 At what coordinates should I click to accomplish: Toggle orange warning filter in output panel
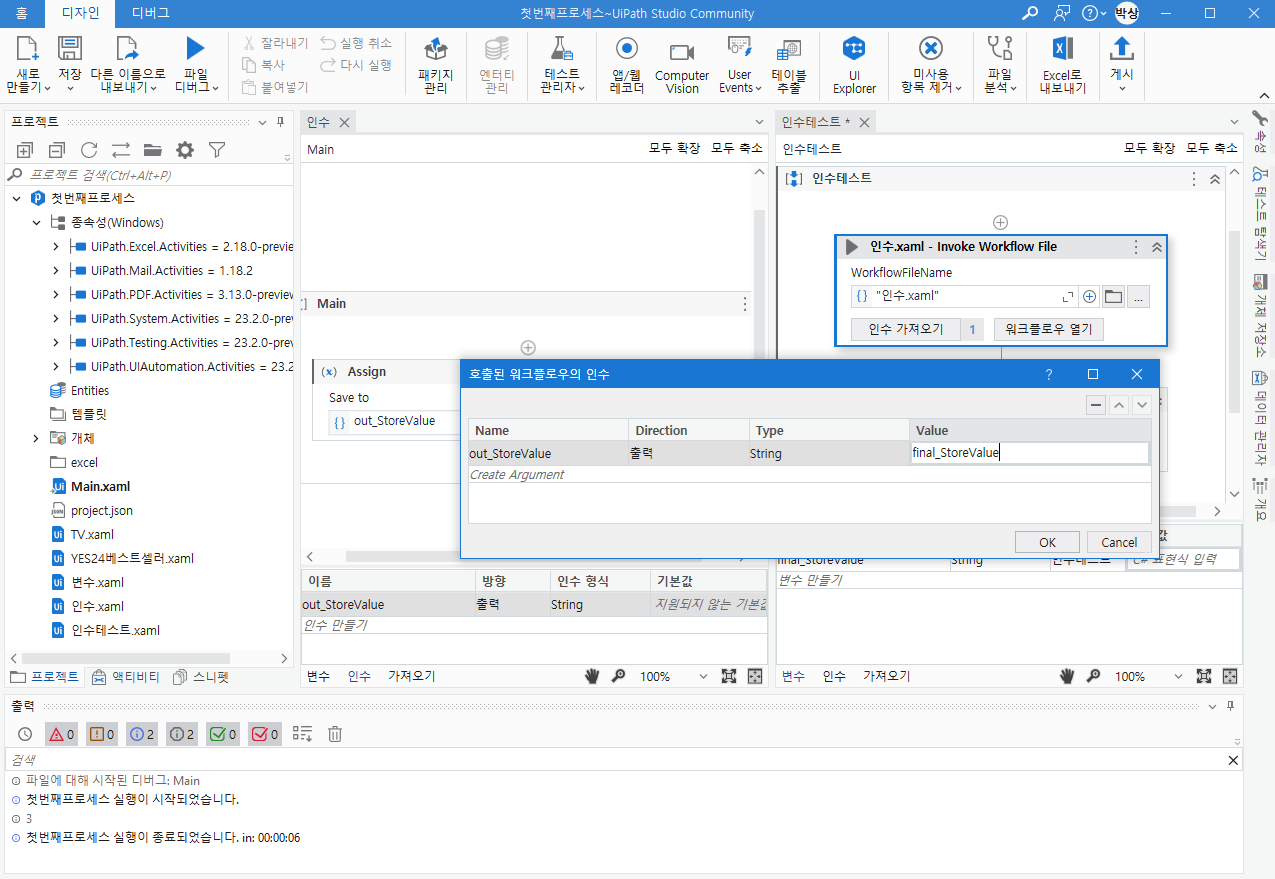point(101,734)
